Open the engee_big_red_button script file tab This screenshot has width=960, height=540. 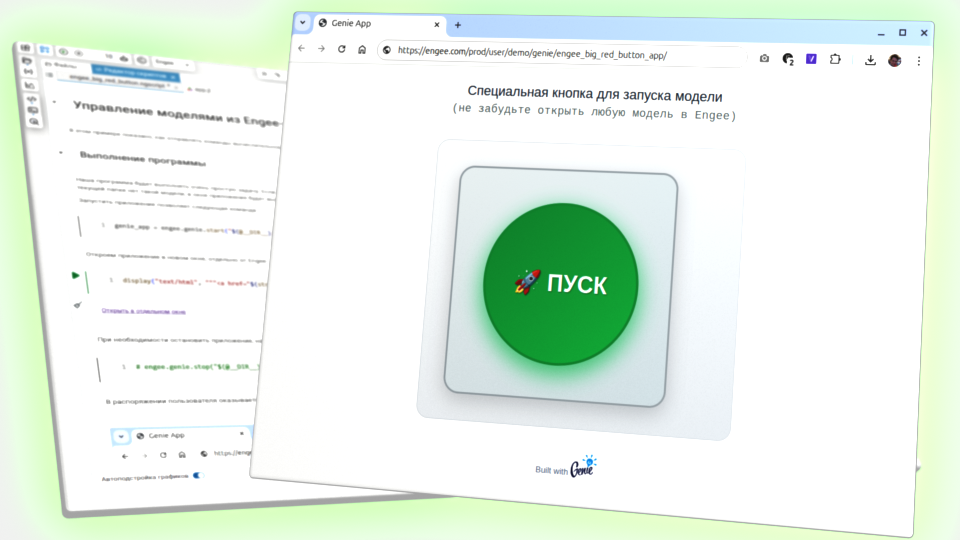tap(120, 81)
